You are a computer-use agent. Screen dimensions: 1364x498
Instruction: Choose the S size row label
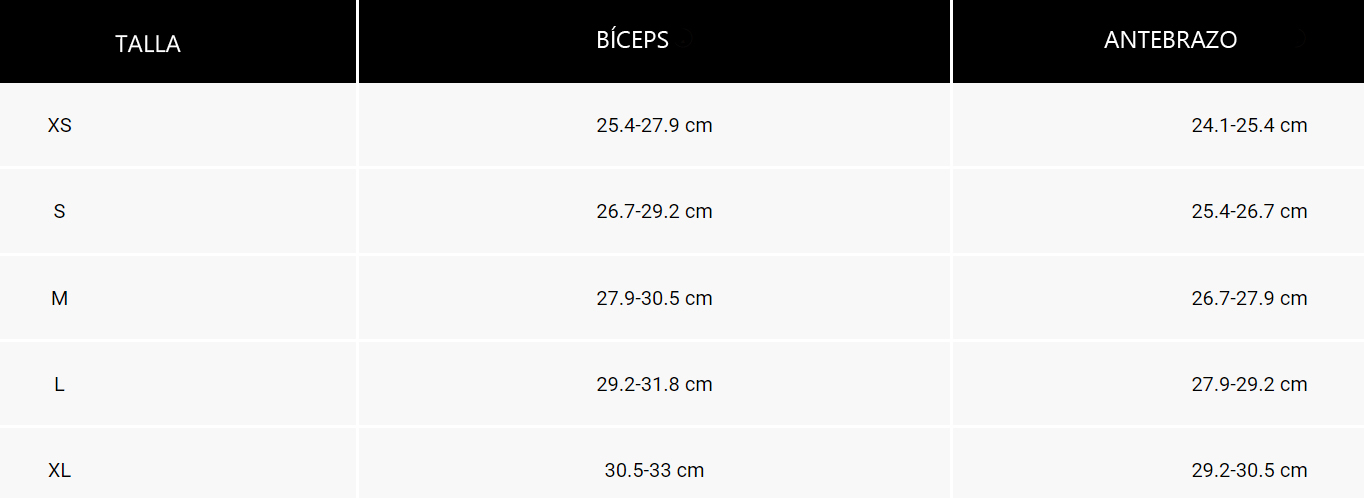click(60, 212)
